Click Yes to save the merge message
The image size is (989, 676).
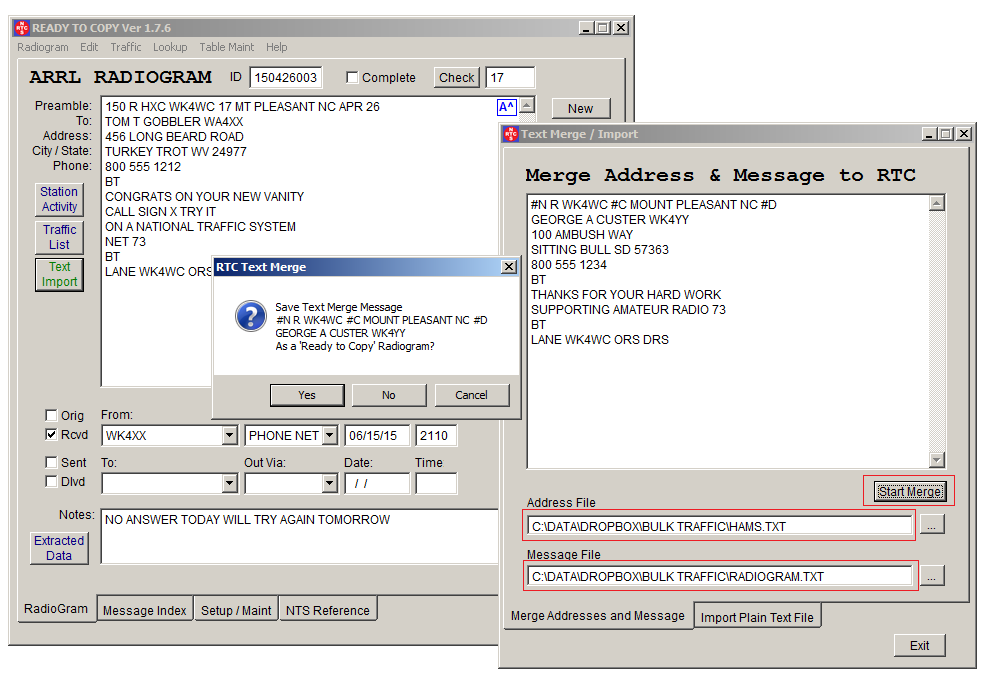point(307,395)
